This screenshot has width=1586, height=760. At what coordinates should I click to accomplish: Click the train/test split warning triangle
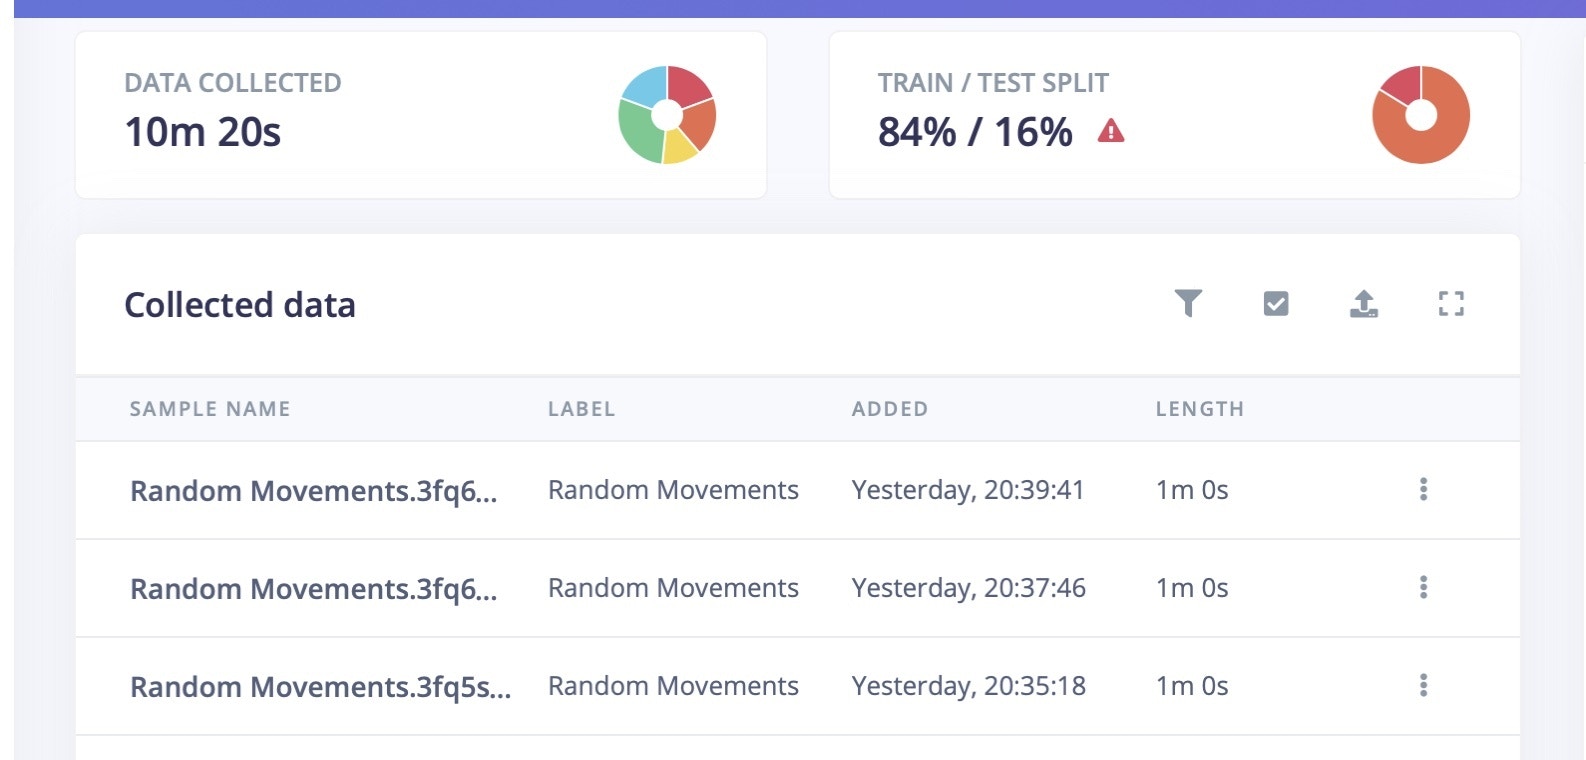click(1111, 131)
